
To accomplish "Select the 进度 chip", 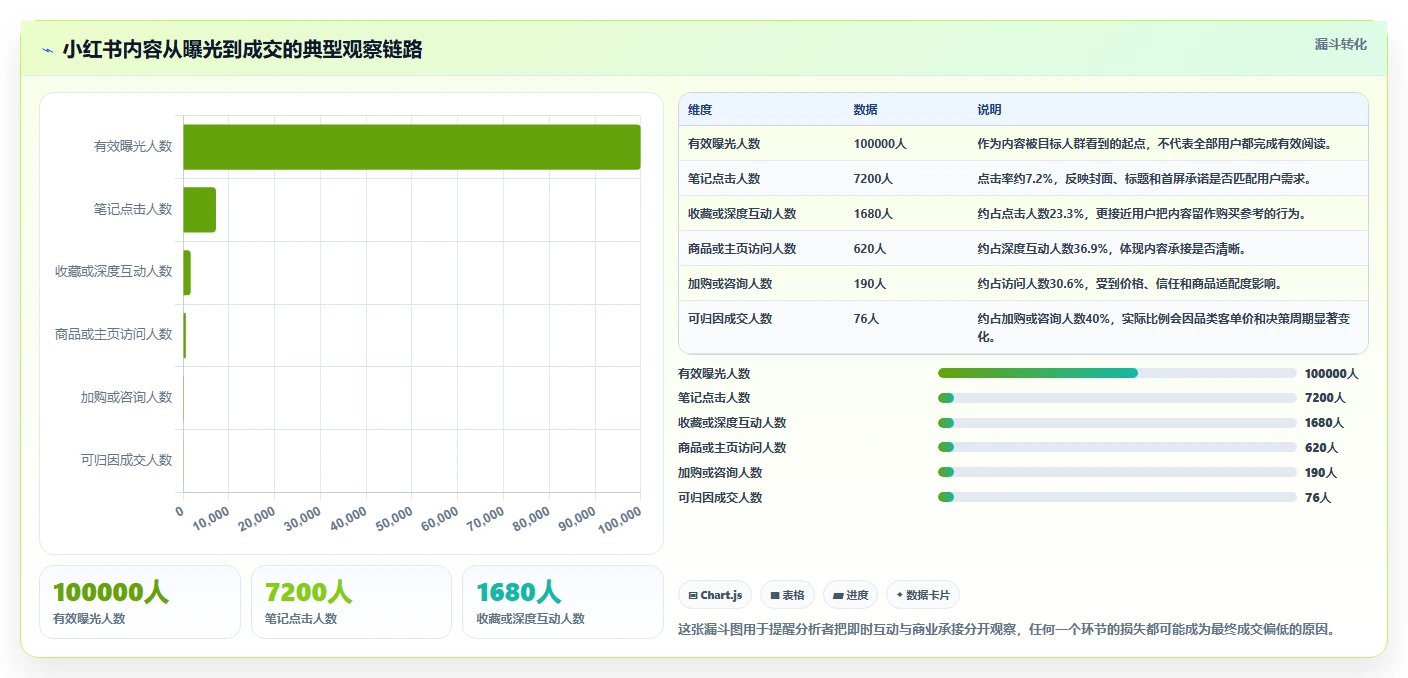I will click(x=850, y=595).
